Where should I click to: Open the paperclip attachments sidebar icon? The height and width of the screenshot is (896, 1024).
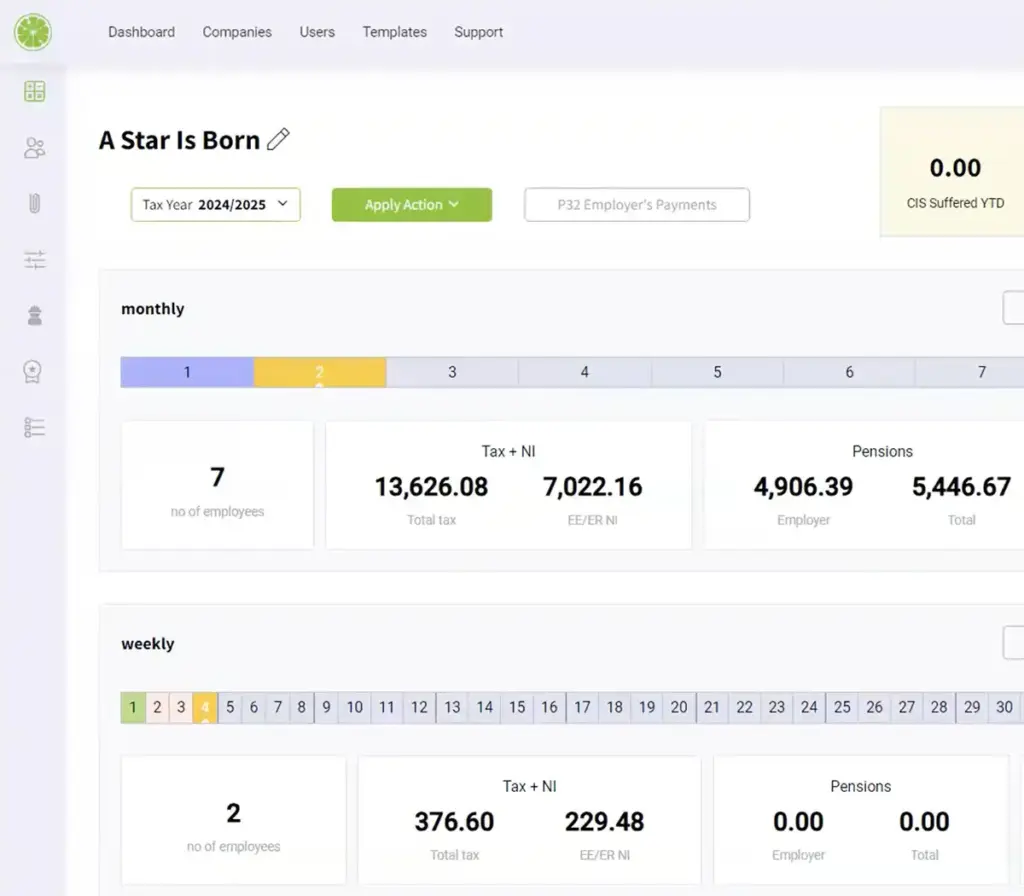click(x=35, y=204)
